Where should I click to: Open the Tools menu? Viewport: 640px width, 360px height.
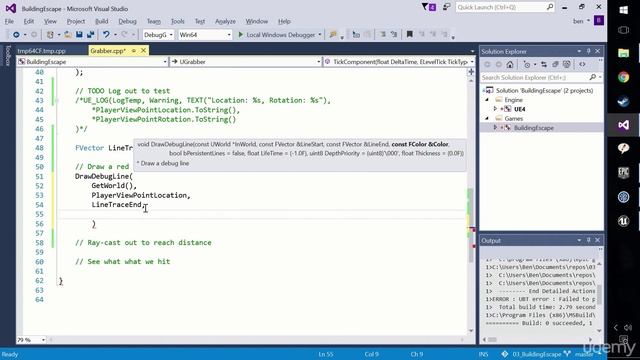[178, 21]
